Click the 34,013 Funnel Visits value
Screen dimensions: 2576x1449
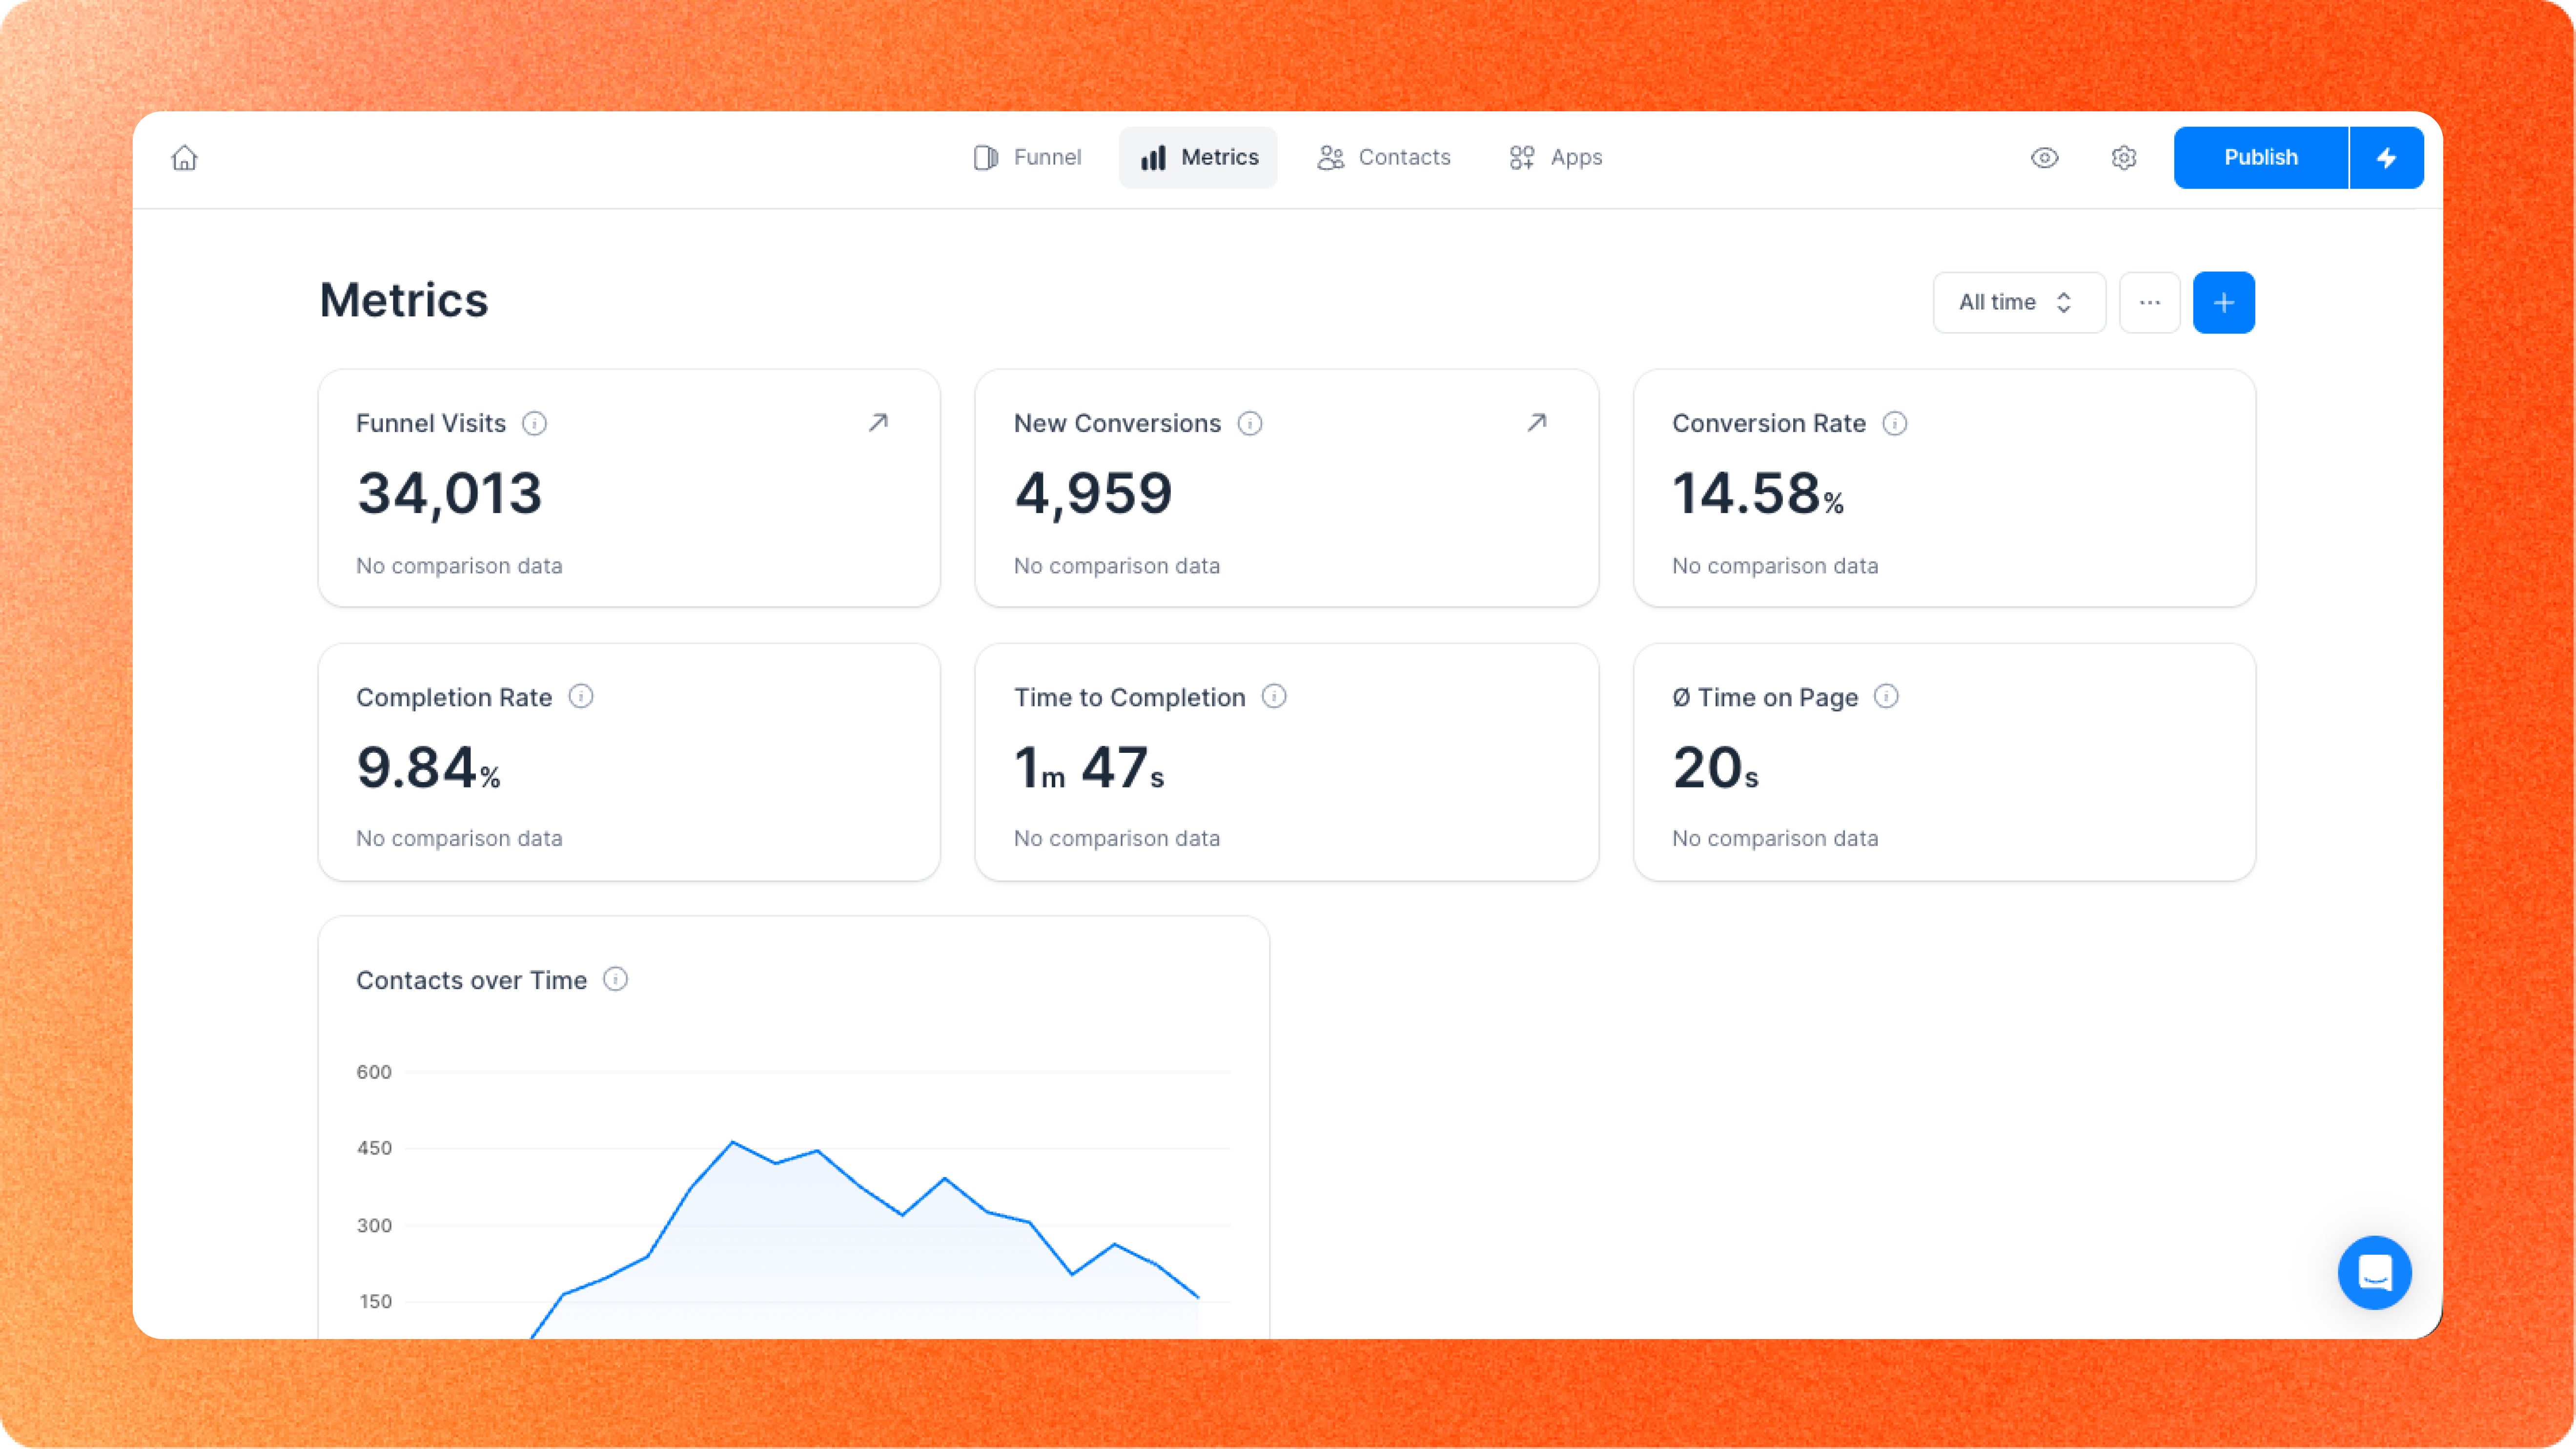[x=450, y=494]
